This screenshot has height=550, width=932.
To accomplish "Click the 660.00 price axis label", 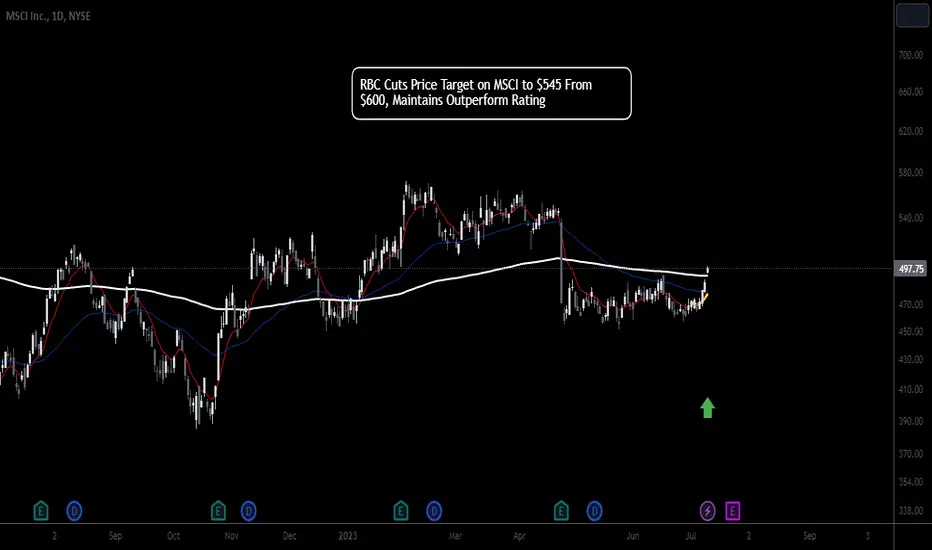I will click(x=911, y=92).
